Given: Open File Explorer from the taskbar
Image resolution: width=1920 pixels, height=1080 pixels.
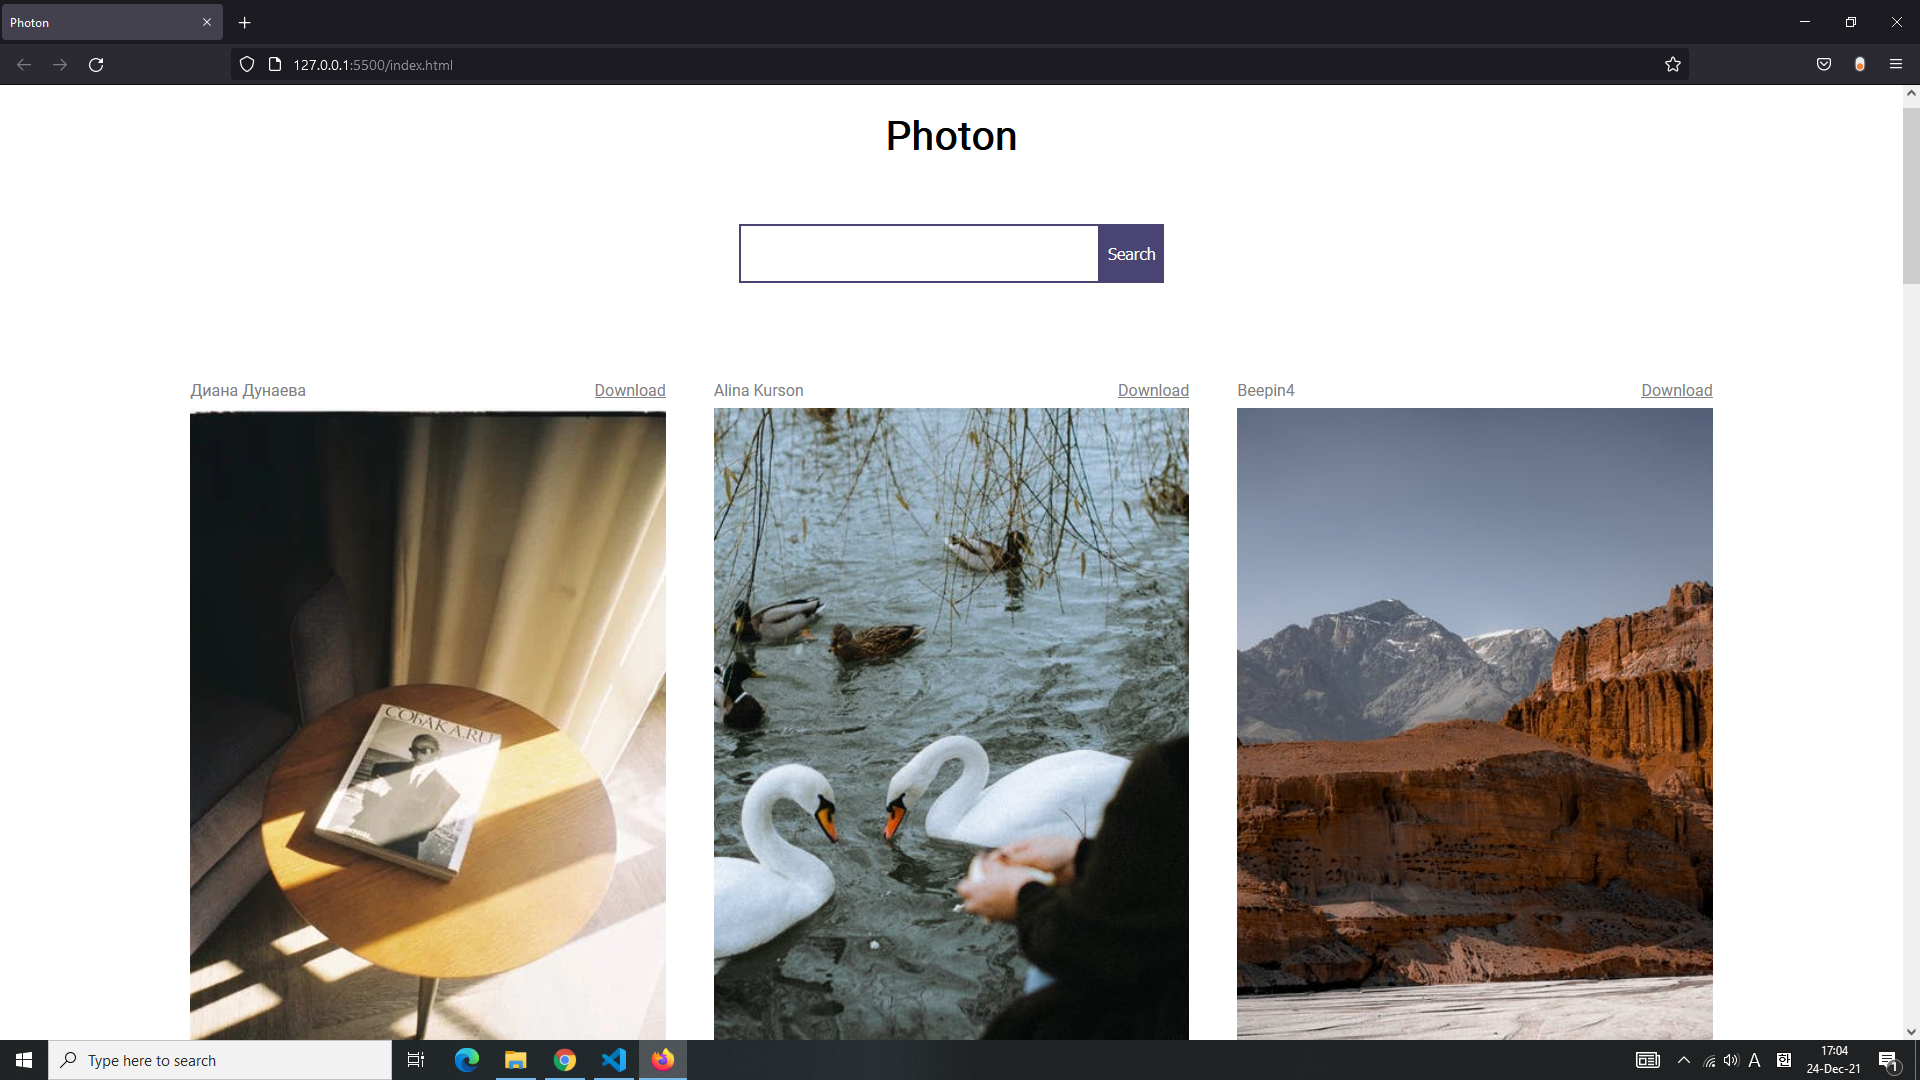Looking at the screenshot, I should pos(515,1059).
